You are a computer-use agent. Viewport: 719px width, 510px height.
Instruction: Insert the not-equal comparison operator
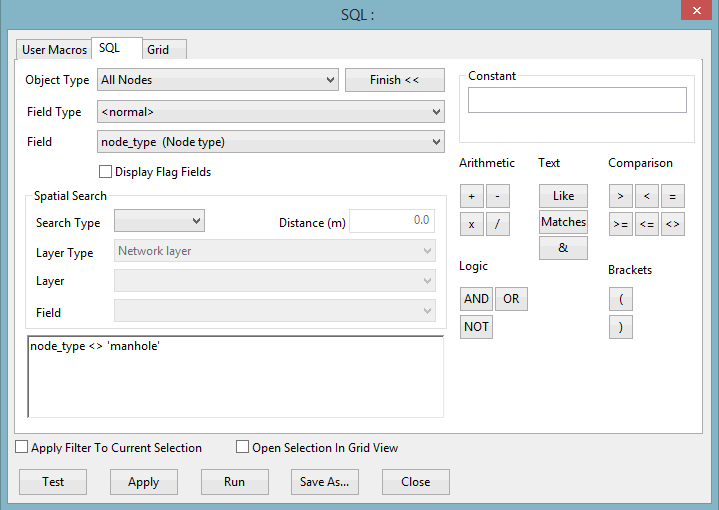(673, 224)
